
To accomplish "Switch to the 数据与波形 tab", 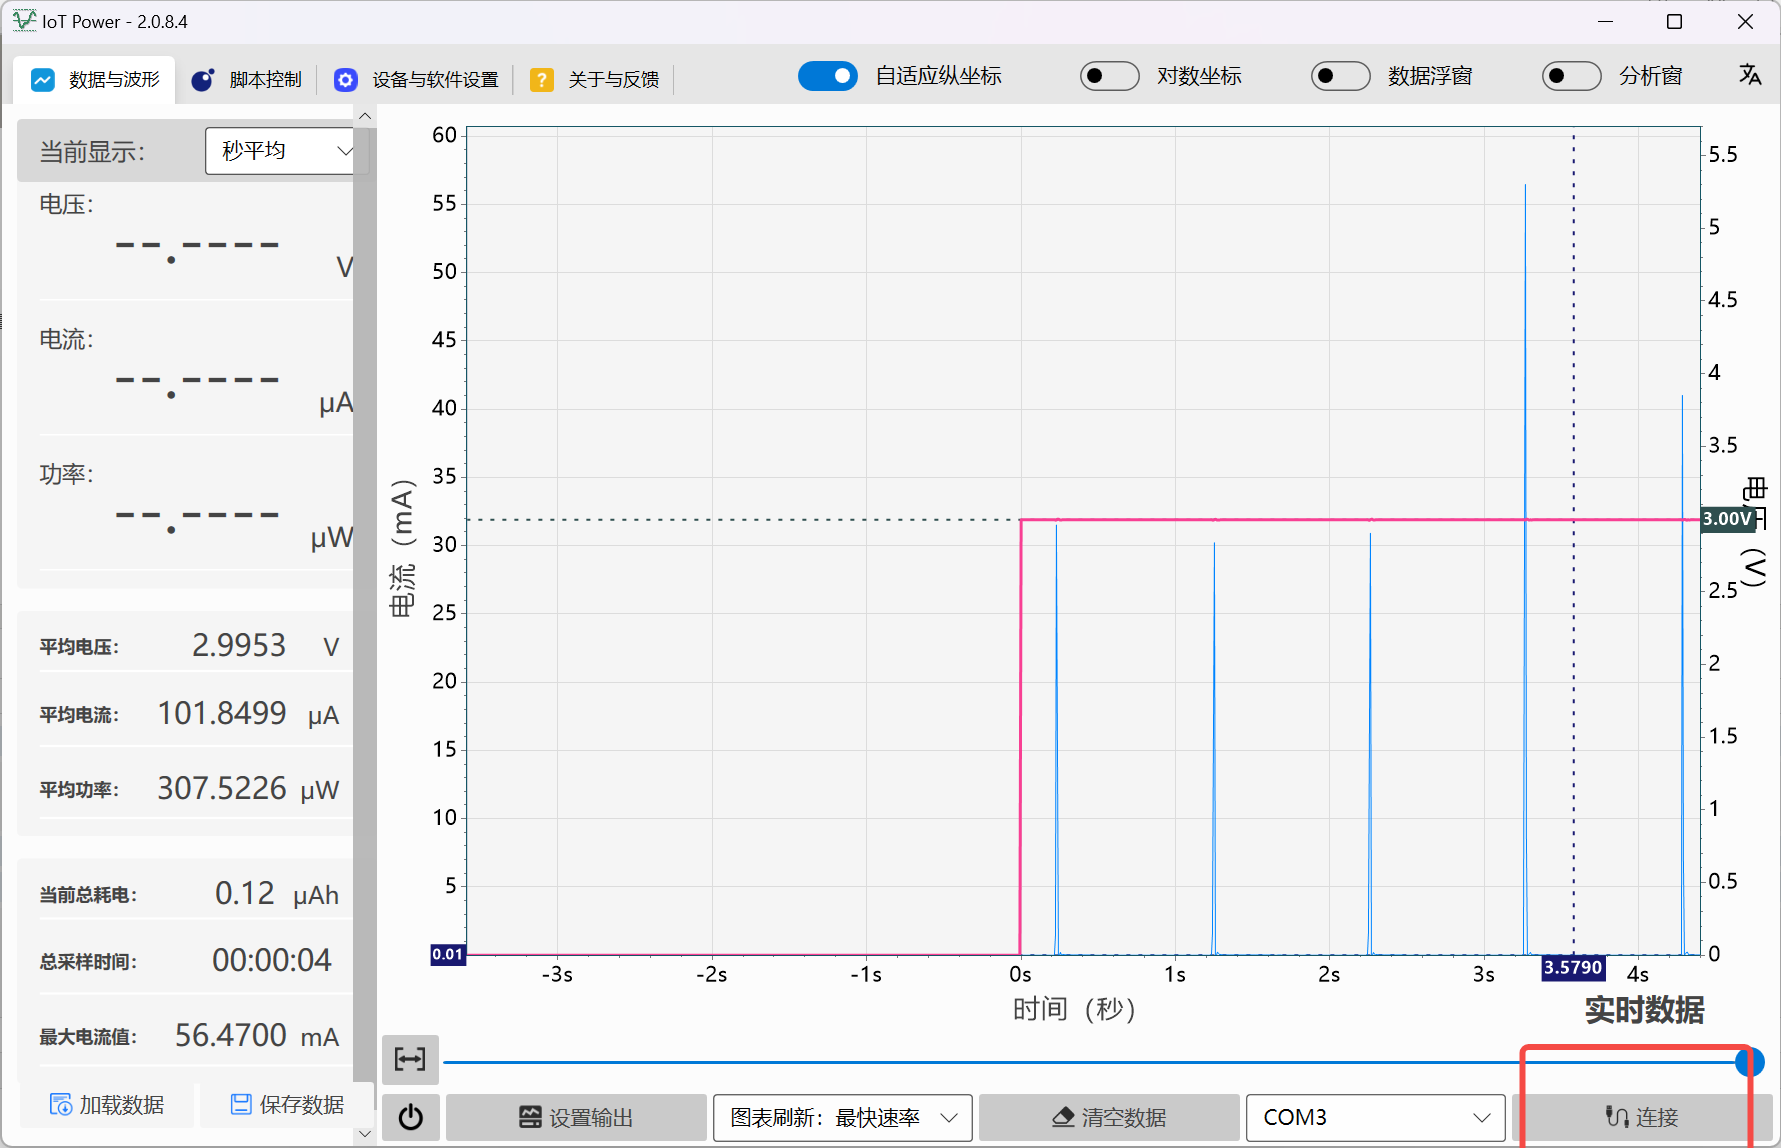I will [x=95, y=80].
